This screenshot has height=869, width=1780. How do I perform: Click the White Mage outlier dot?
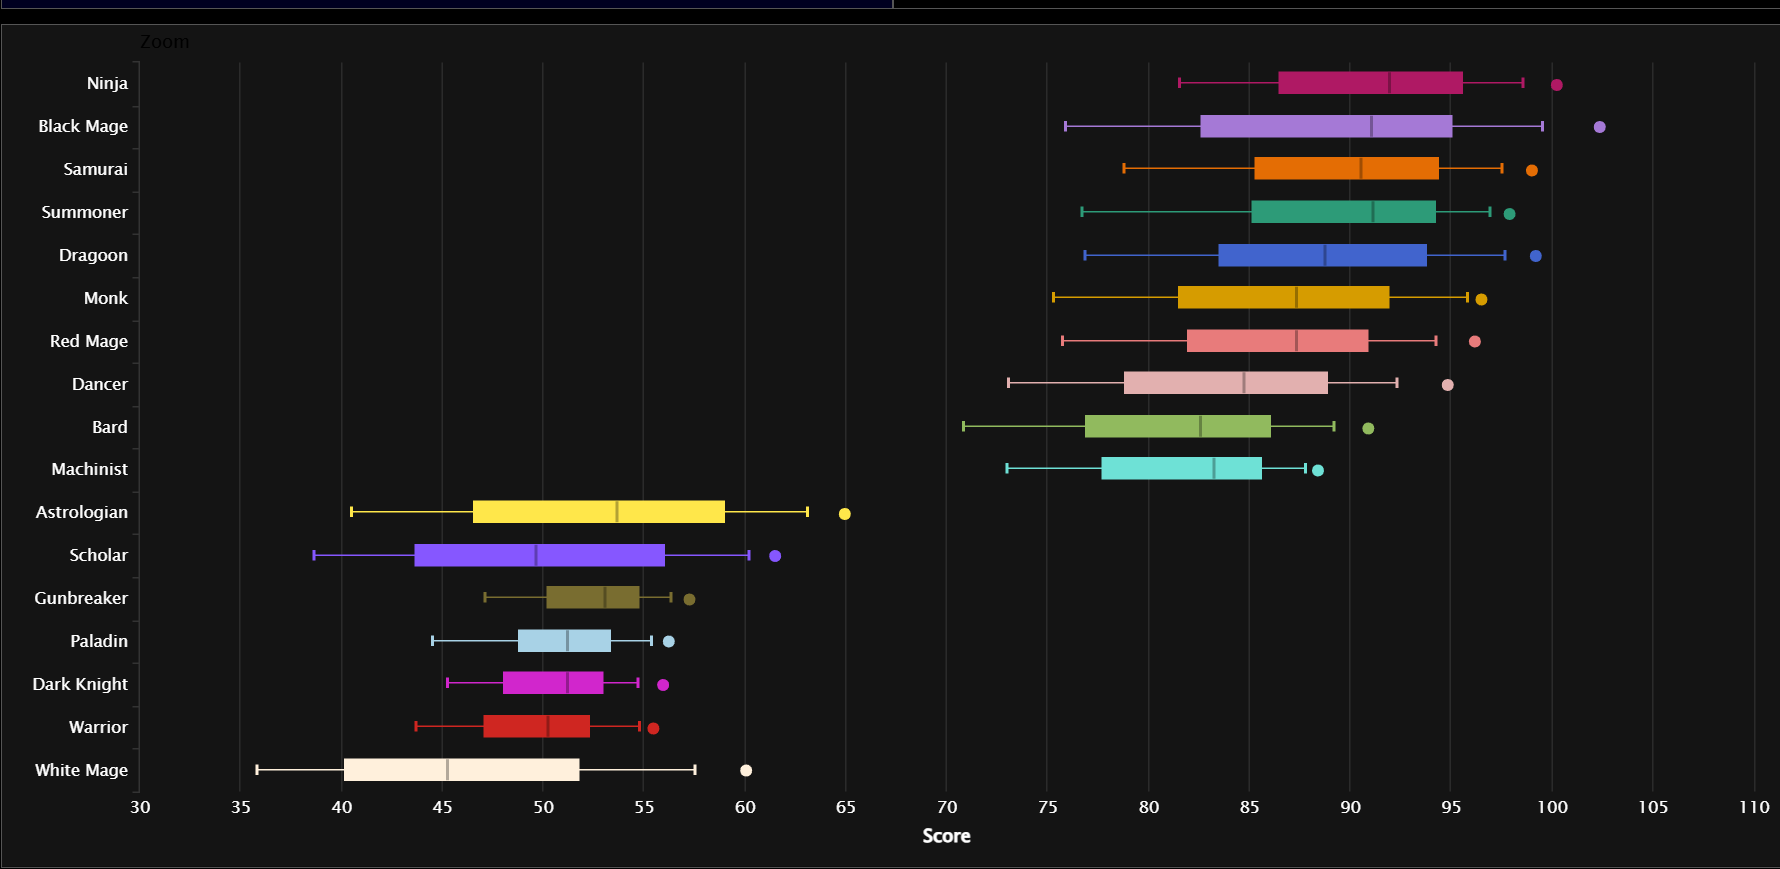(x=745, y=771)
